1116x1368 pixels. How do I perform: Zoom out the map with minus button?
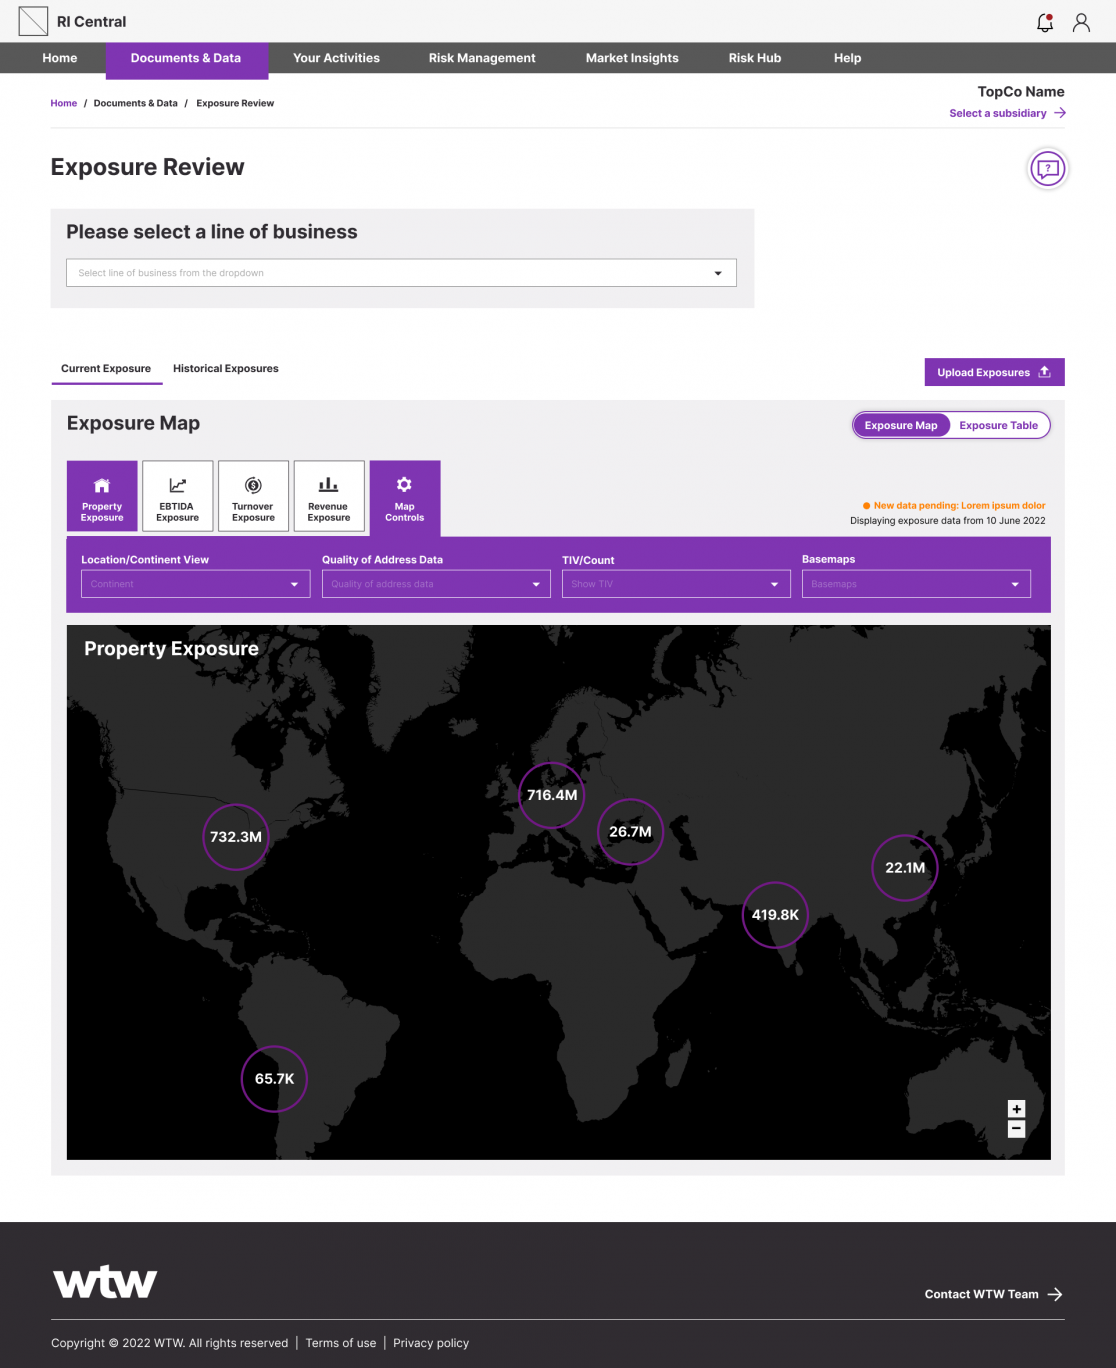click(1016, 1129)
